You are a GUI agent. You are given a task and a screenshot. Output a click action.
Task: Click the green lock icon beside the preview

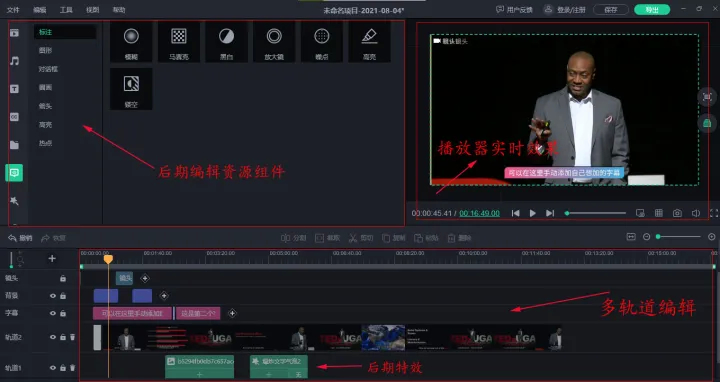point(707,123)
